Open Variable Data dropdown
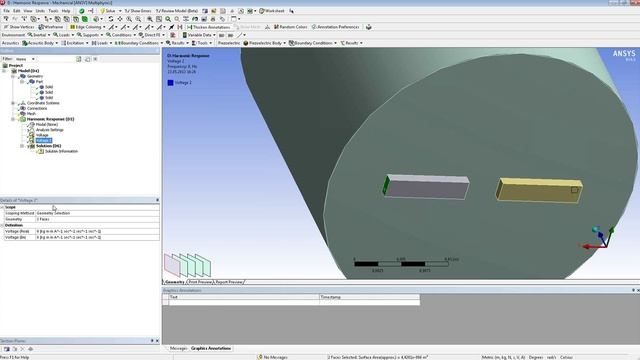The width and height of the screenshot is (640, 360). (x=199, y=35)
